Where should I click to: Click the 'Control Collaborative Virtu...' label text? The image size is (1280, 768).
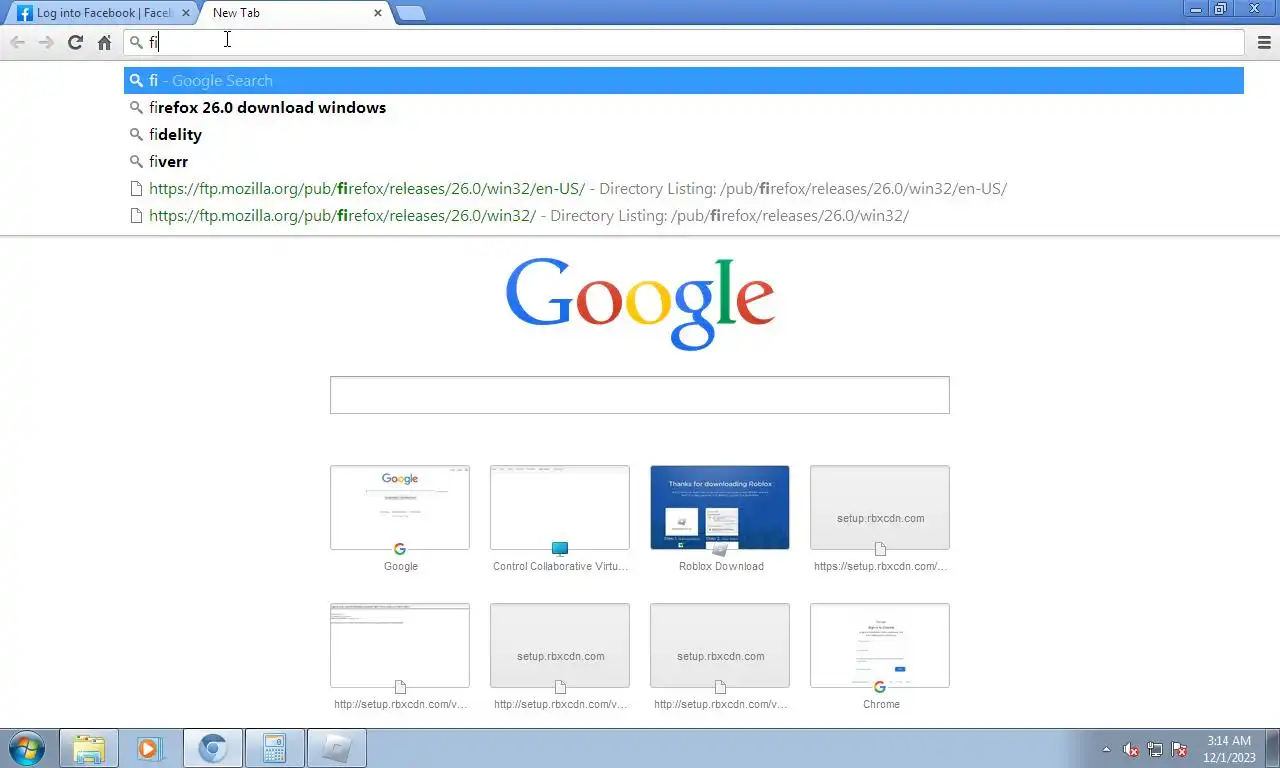[x=560, y=566]
